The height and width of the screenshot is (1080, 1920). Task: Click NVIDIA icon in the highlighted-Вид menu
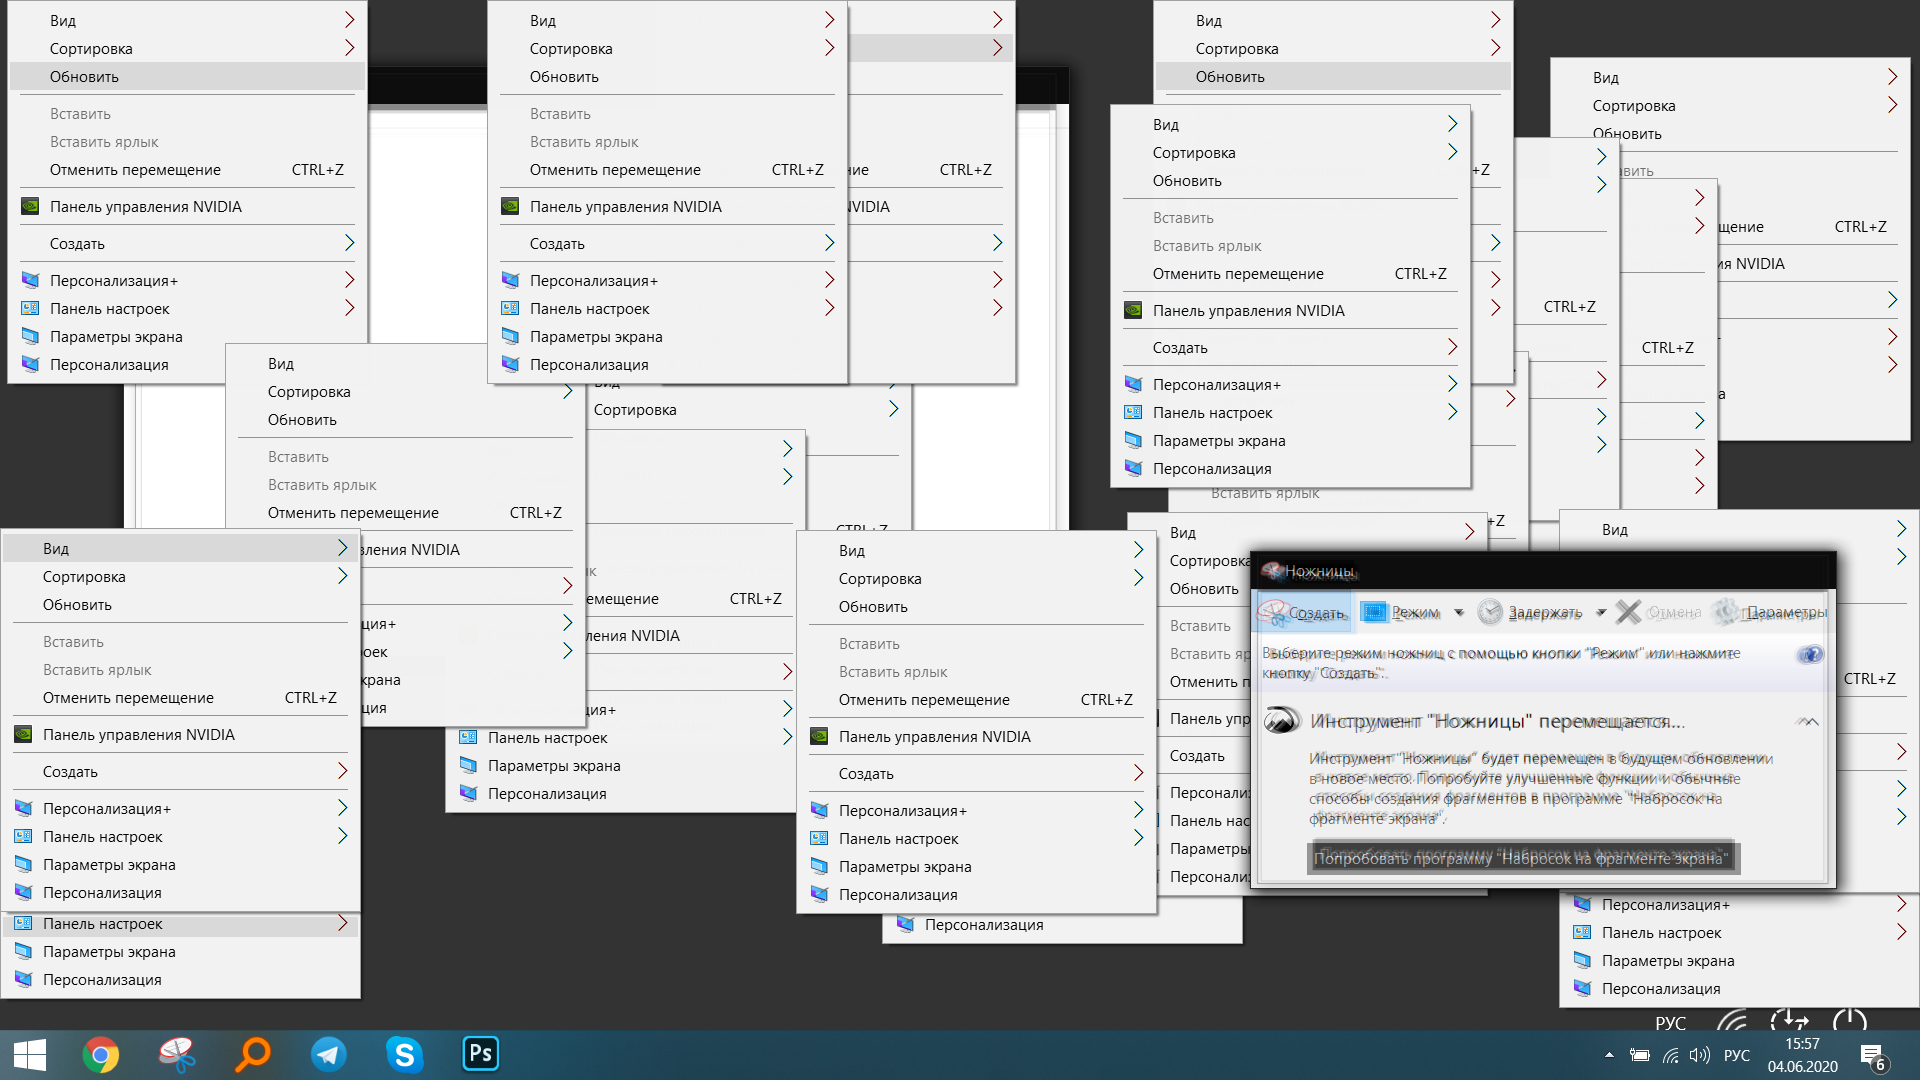coord(23,734)
